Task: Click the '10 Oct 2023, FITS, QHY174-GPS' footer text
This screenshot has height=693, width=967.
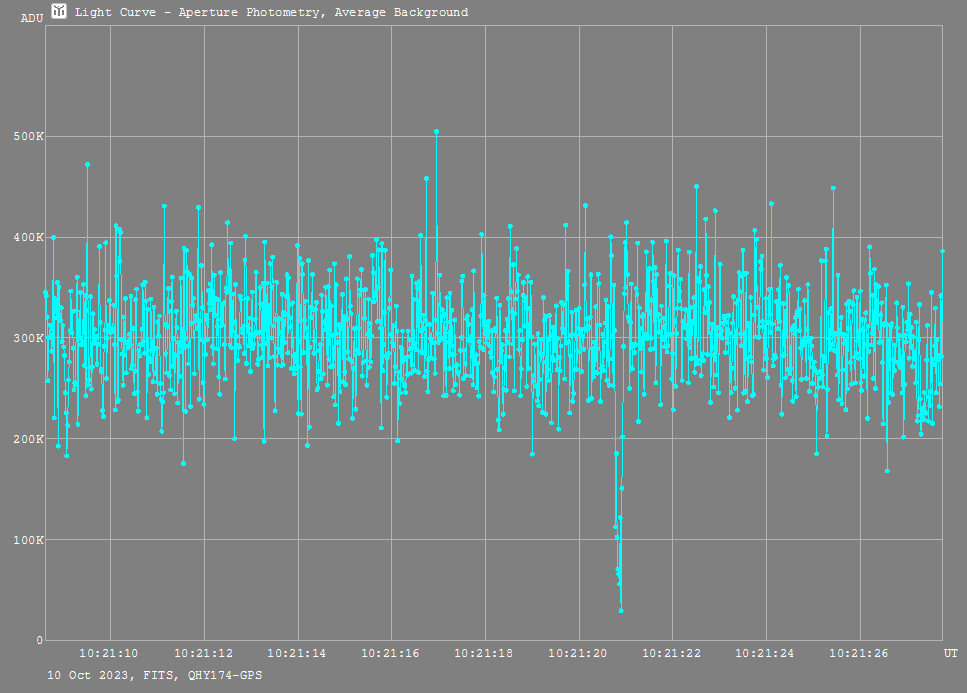Action: point(155,676)
